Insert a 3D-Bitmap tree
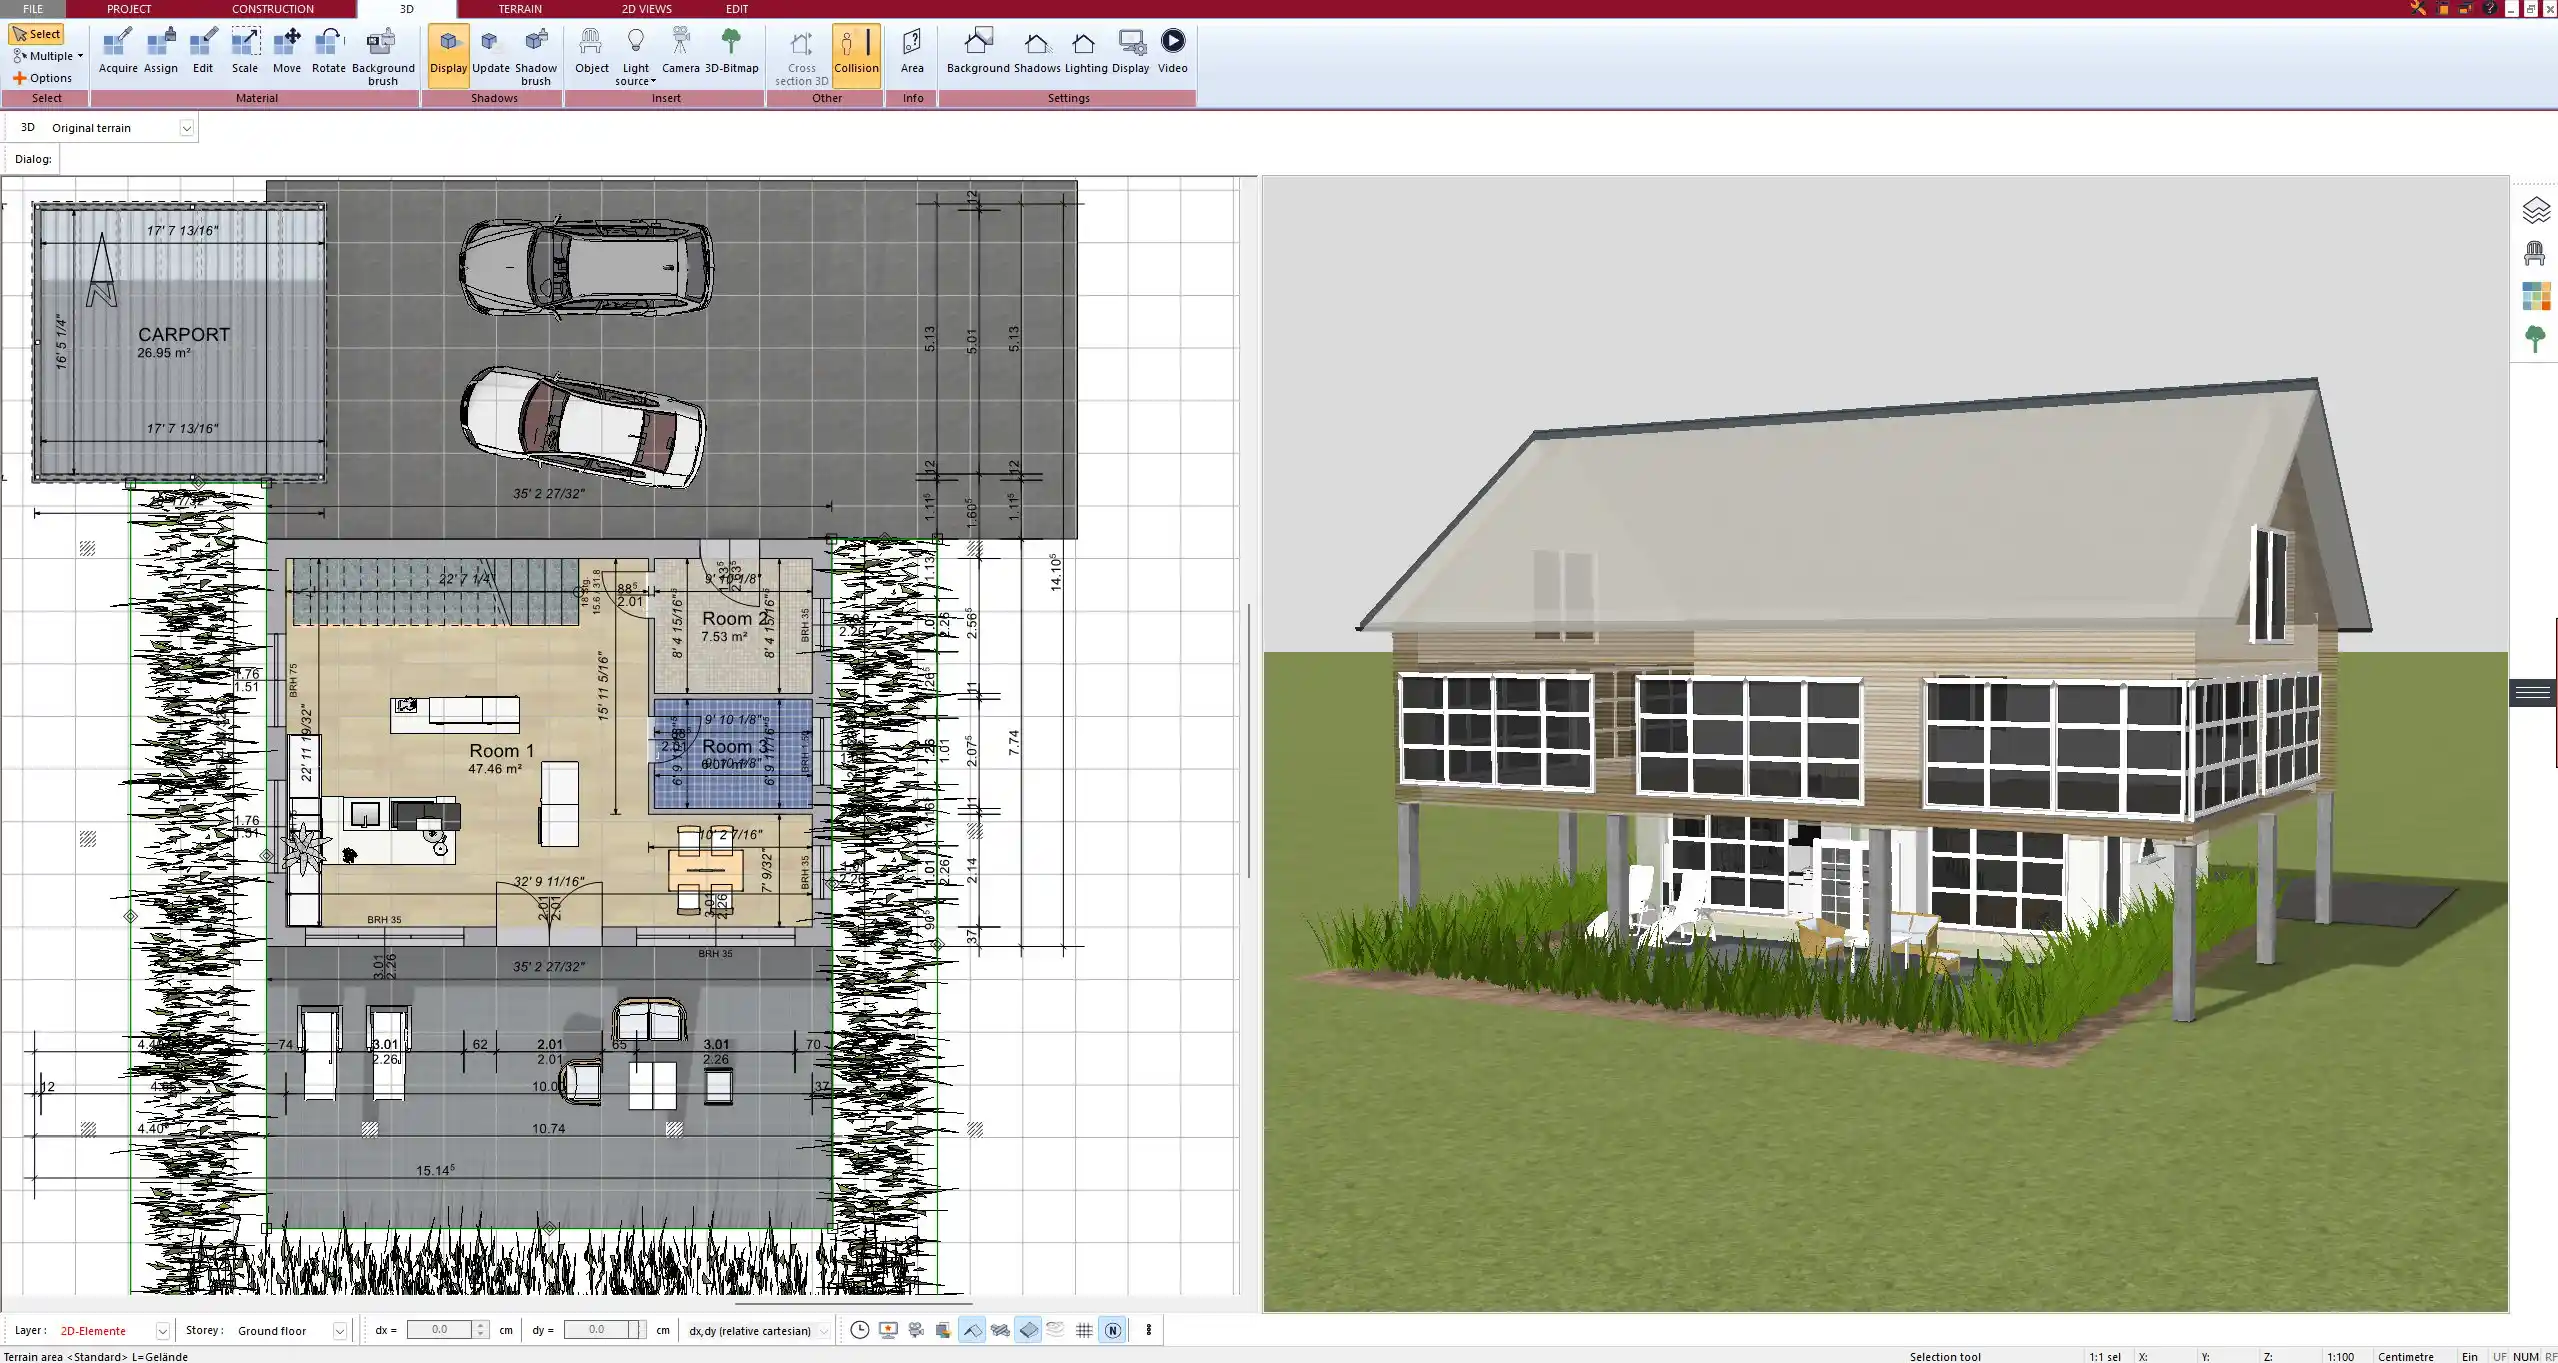 pos(732,51)
